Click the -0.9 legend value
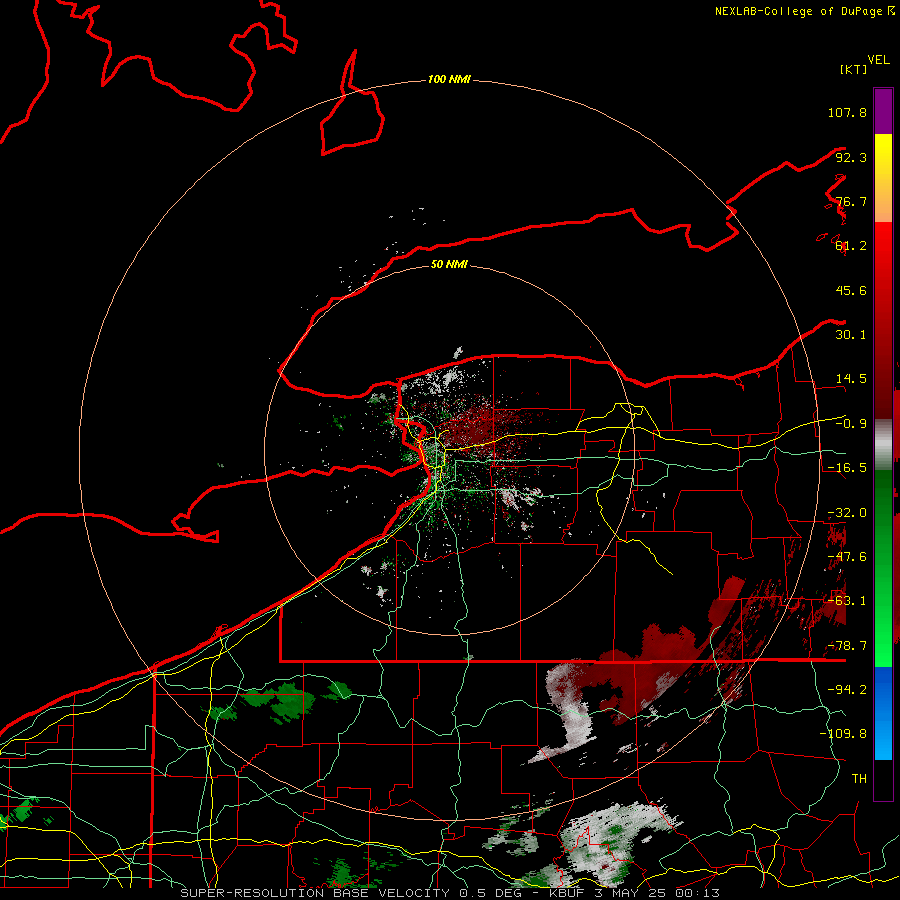 point(851,424)
